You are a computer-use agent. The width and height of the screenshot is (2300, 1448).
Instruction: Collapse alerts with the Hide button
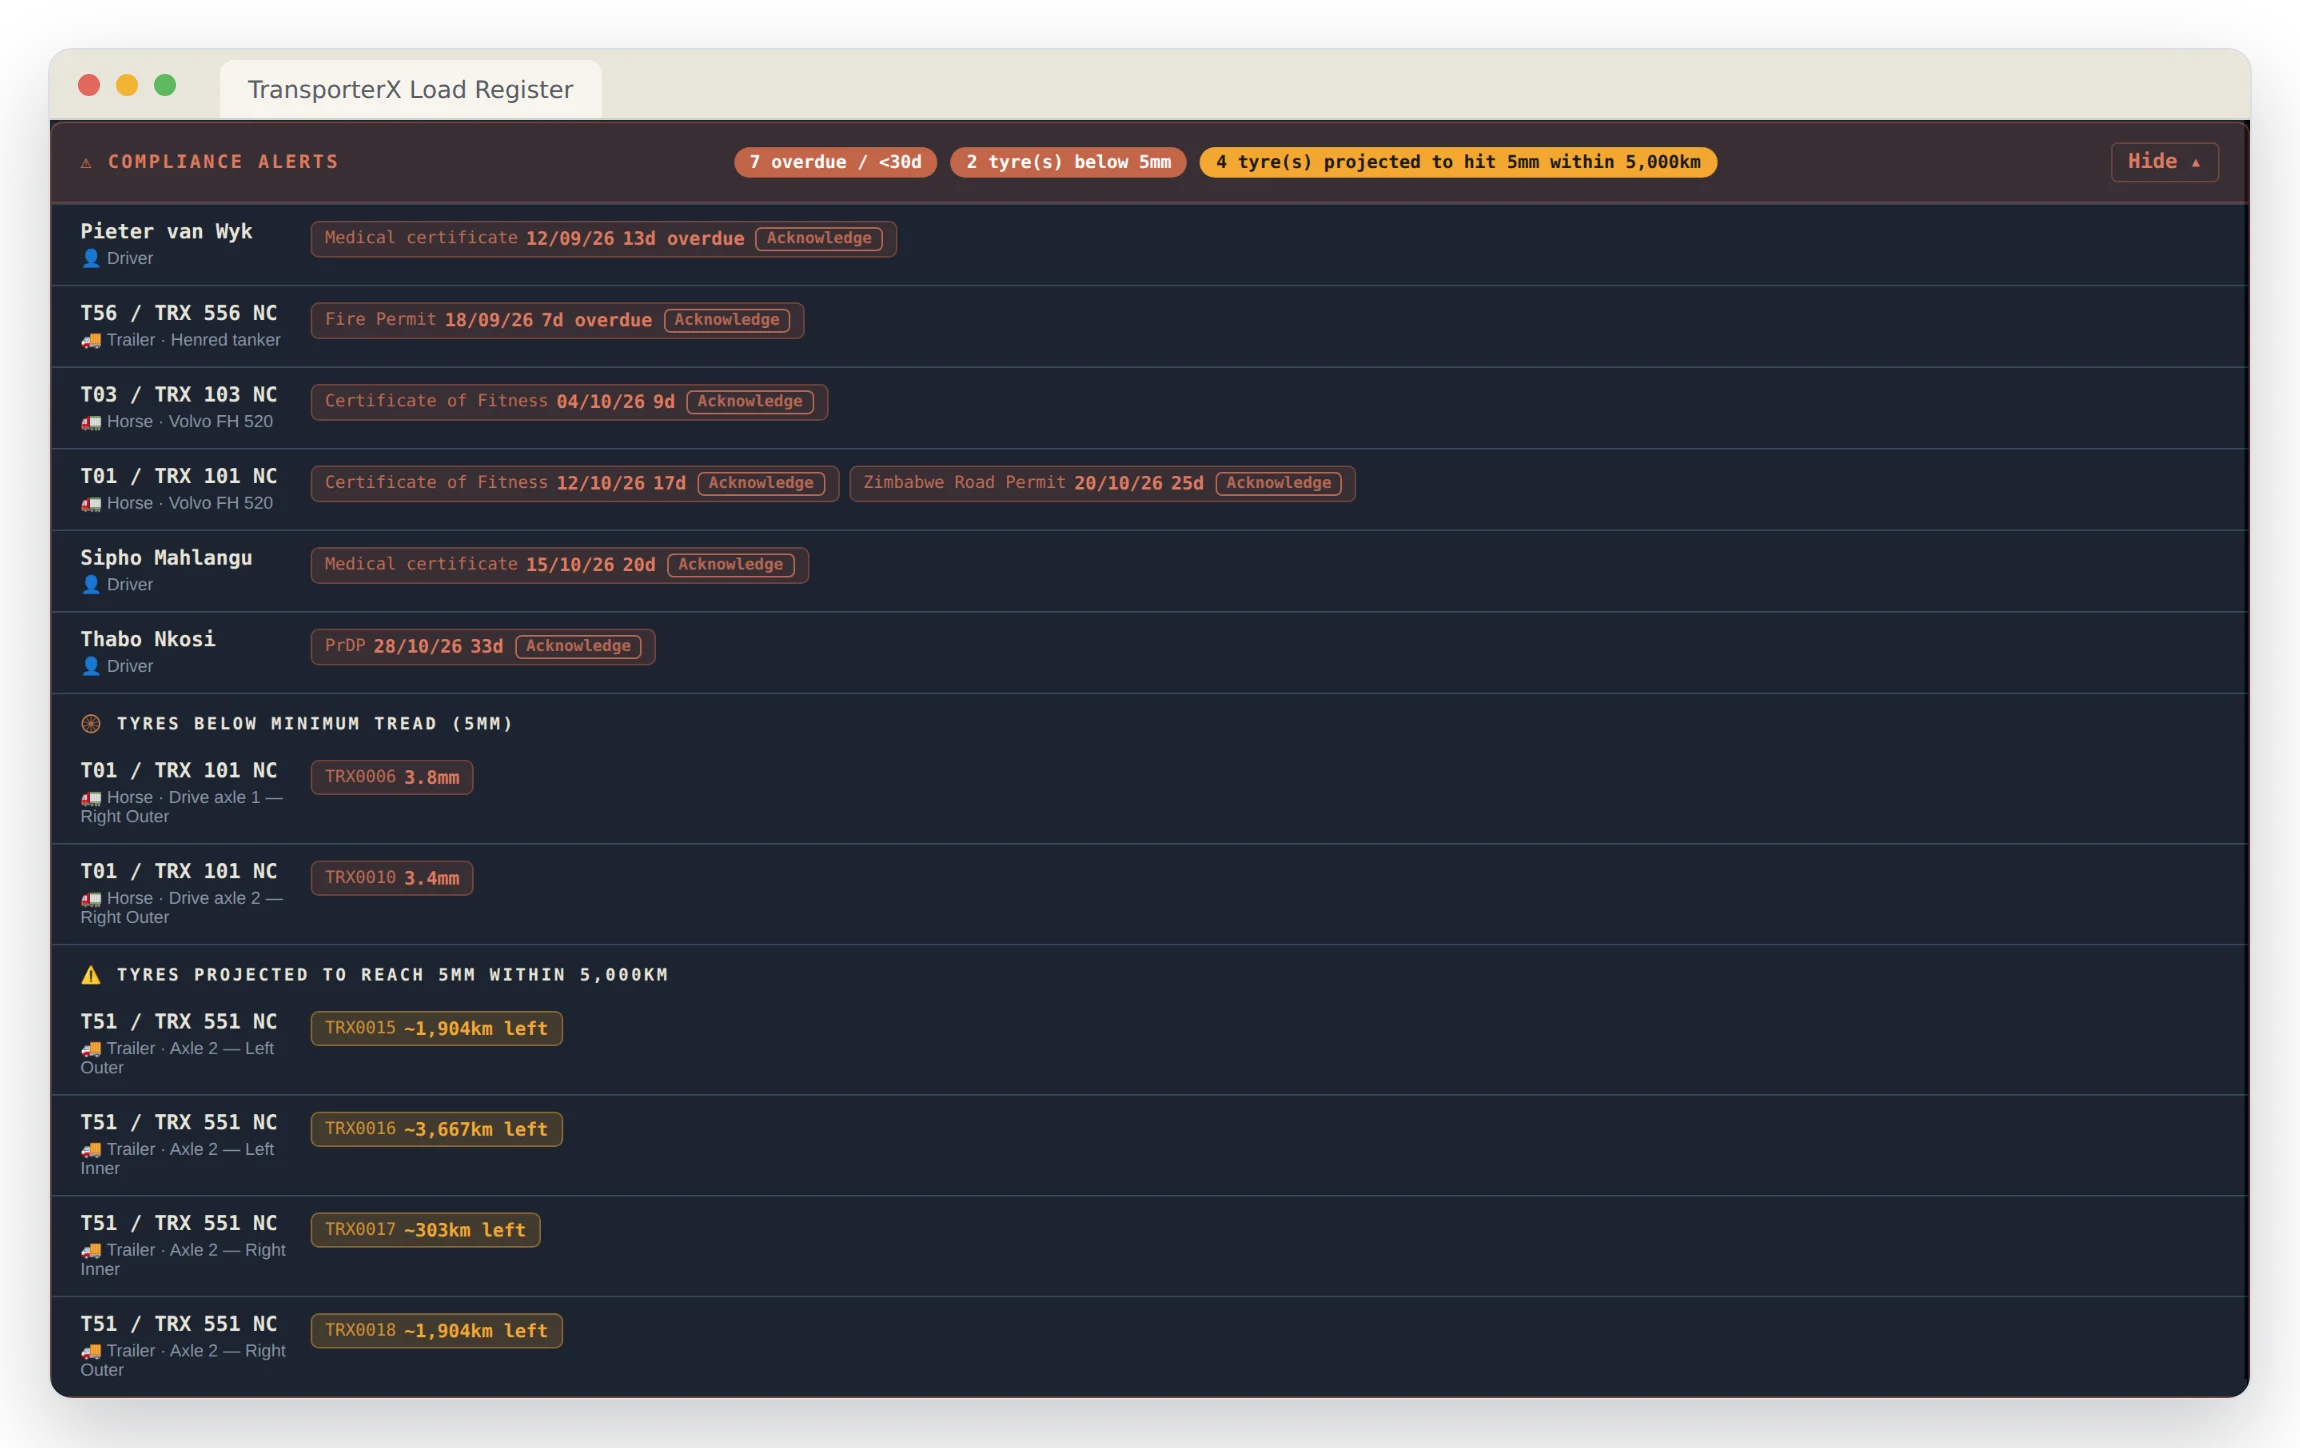(2164, 162)
